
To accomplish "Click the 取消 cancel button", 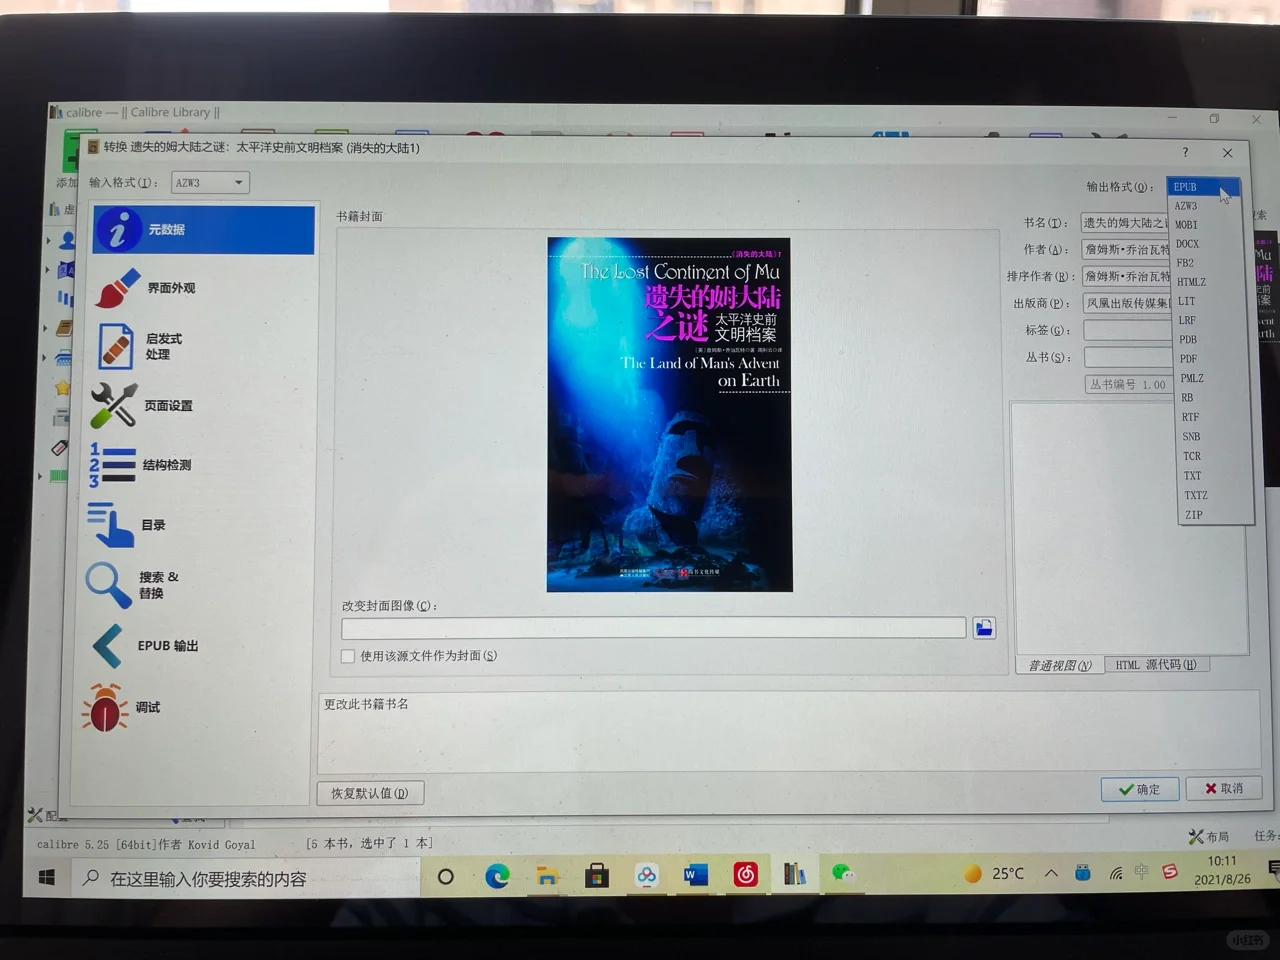I will click(1224, 788).
